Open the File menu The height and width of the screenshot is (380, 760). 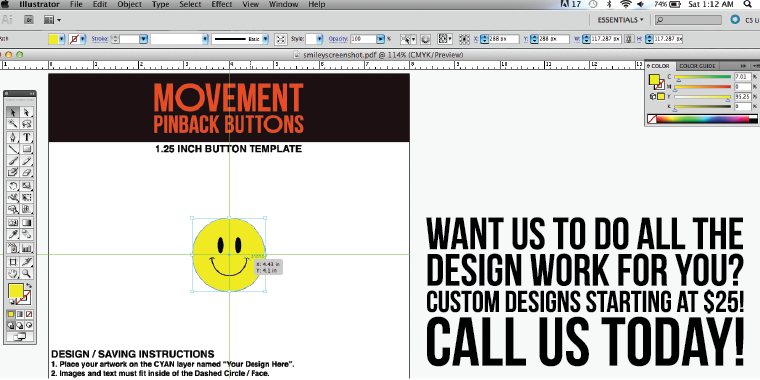click(76, 4)
